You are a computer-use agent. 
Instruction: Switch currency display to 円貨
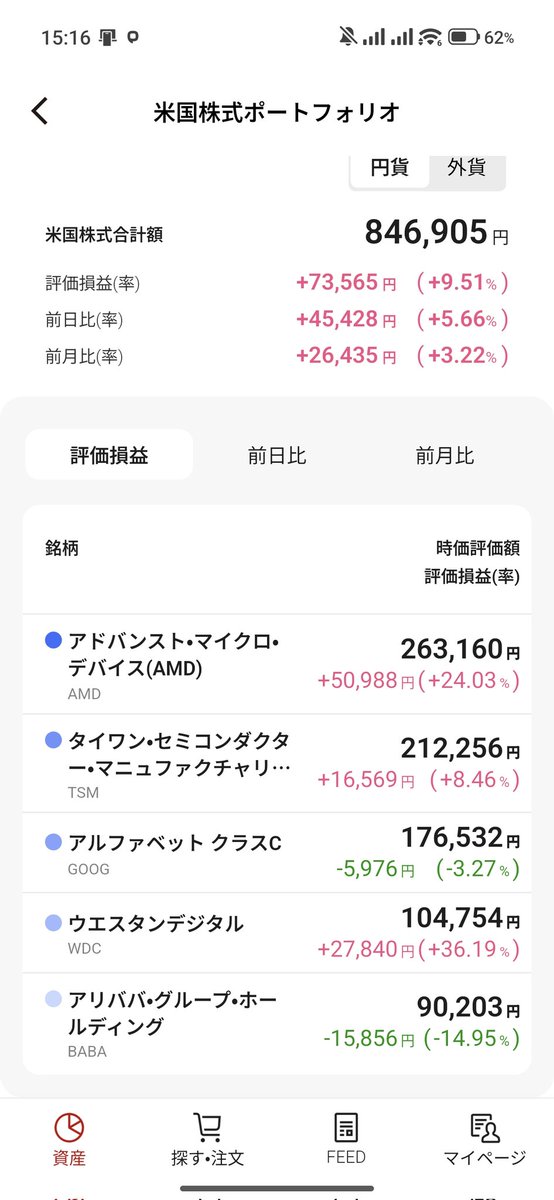389,168
